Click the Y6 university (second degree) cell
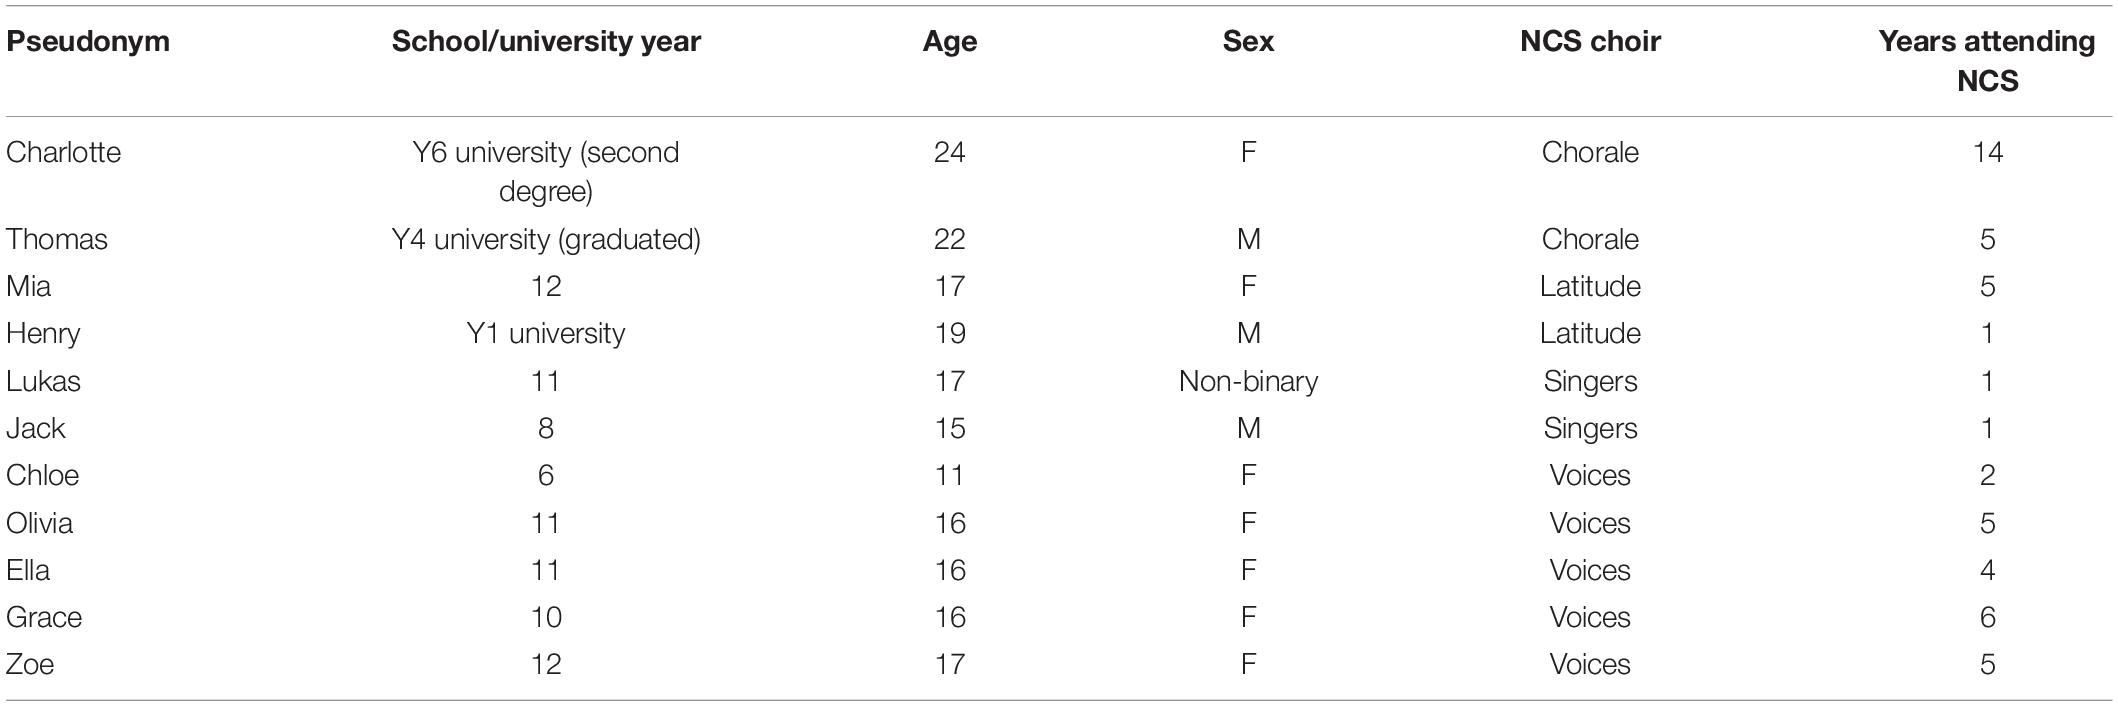The image size is (2118, 706). tap(546, 171)
